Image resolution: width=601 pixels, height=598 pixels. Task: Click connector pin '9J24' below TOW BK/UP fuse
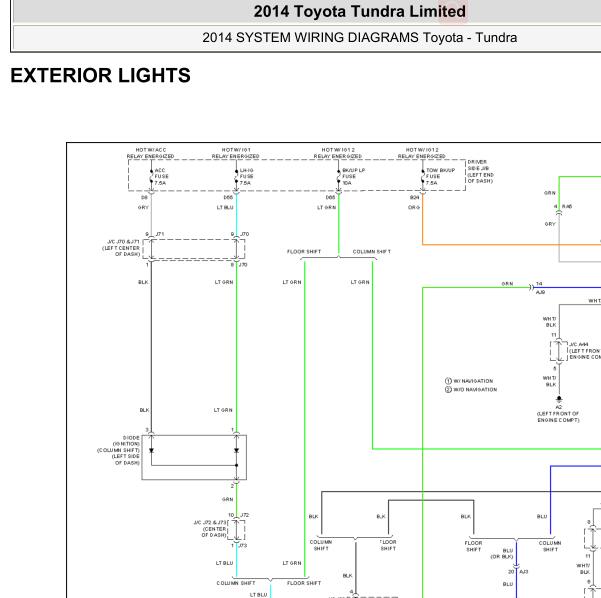414,197
